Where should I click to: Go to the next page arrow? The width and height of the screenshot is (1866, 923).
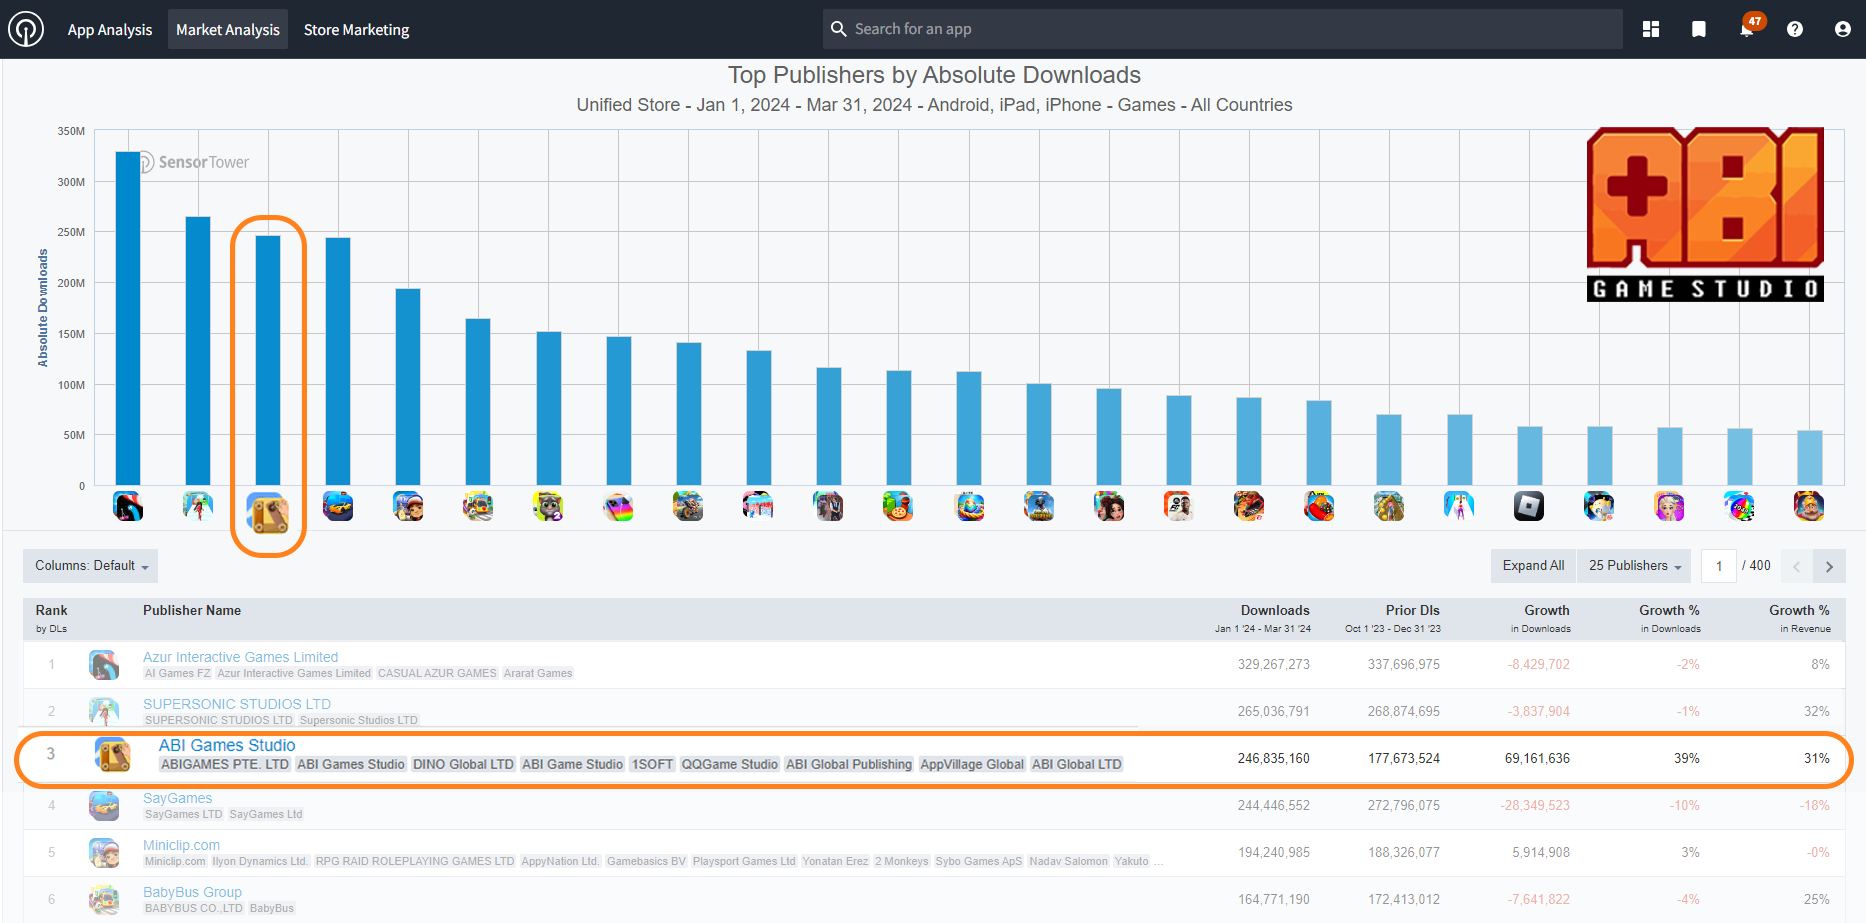(x=1829, y=566)
